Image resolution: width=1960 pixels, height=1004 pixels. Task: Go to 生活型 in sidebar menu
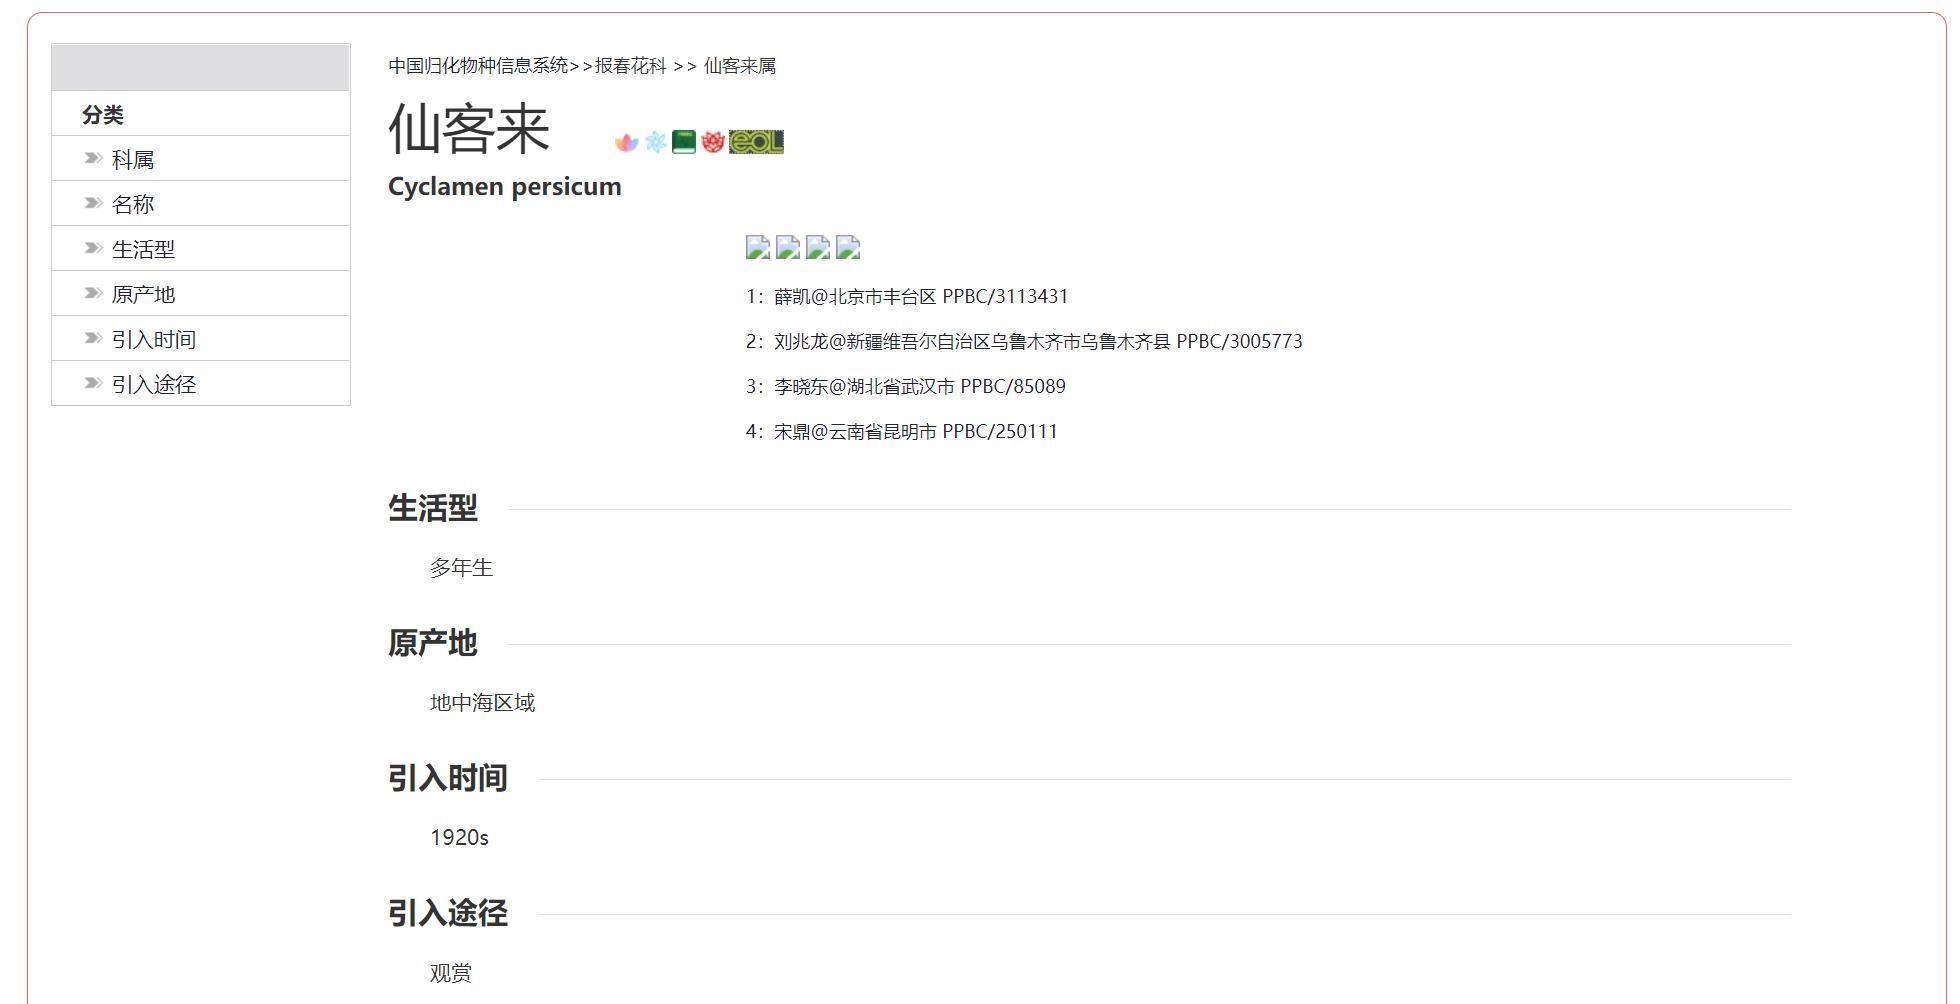[x=143, y=250]
